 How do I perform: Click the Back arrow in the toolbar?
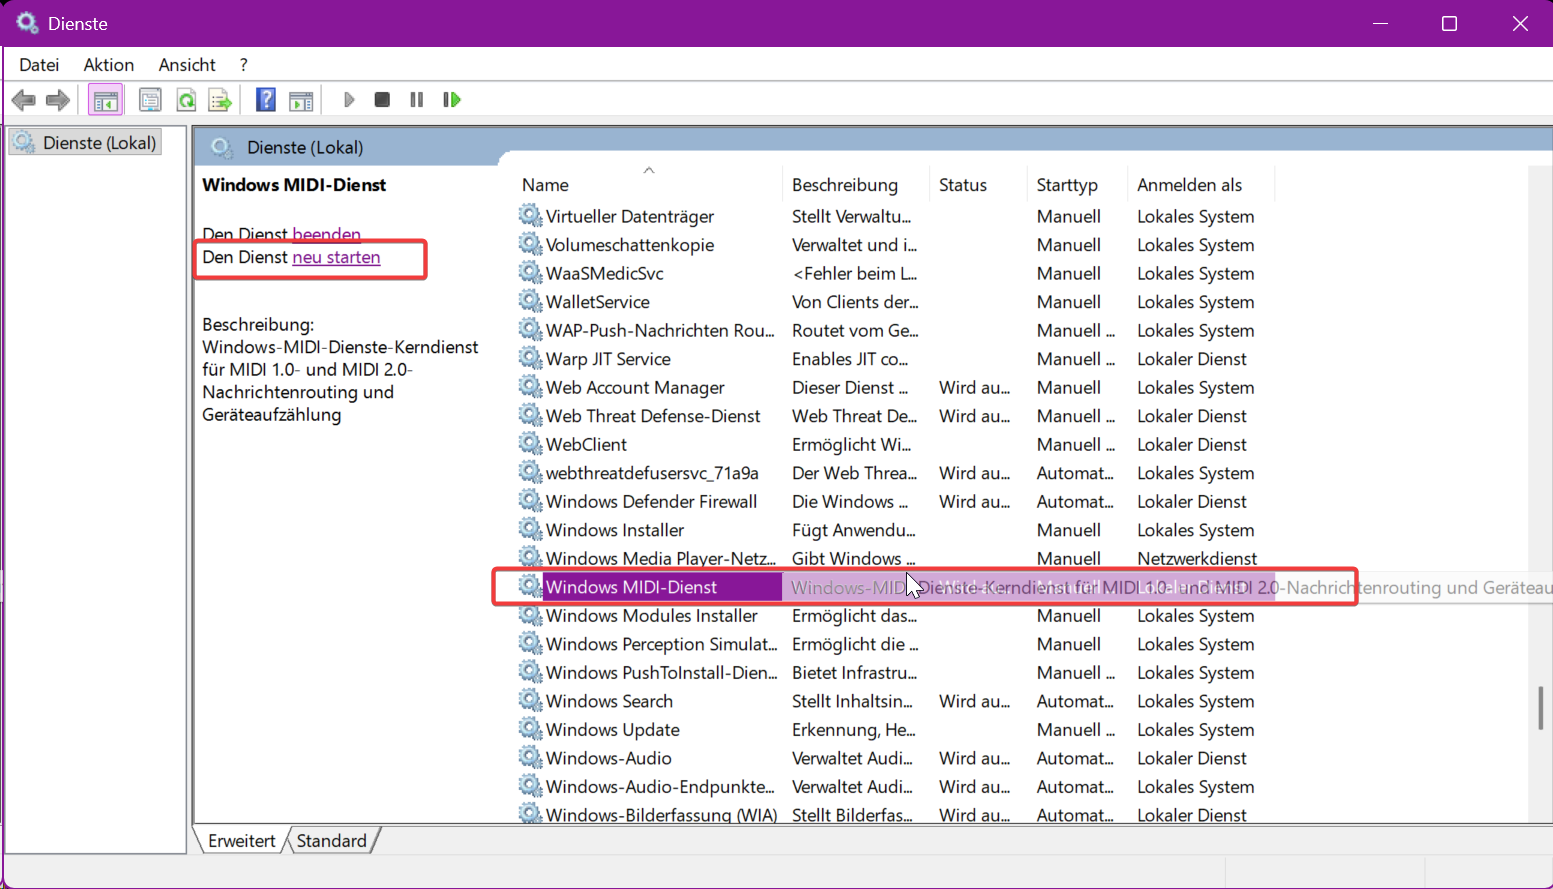click(24, 100)
